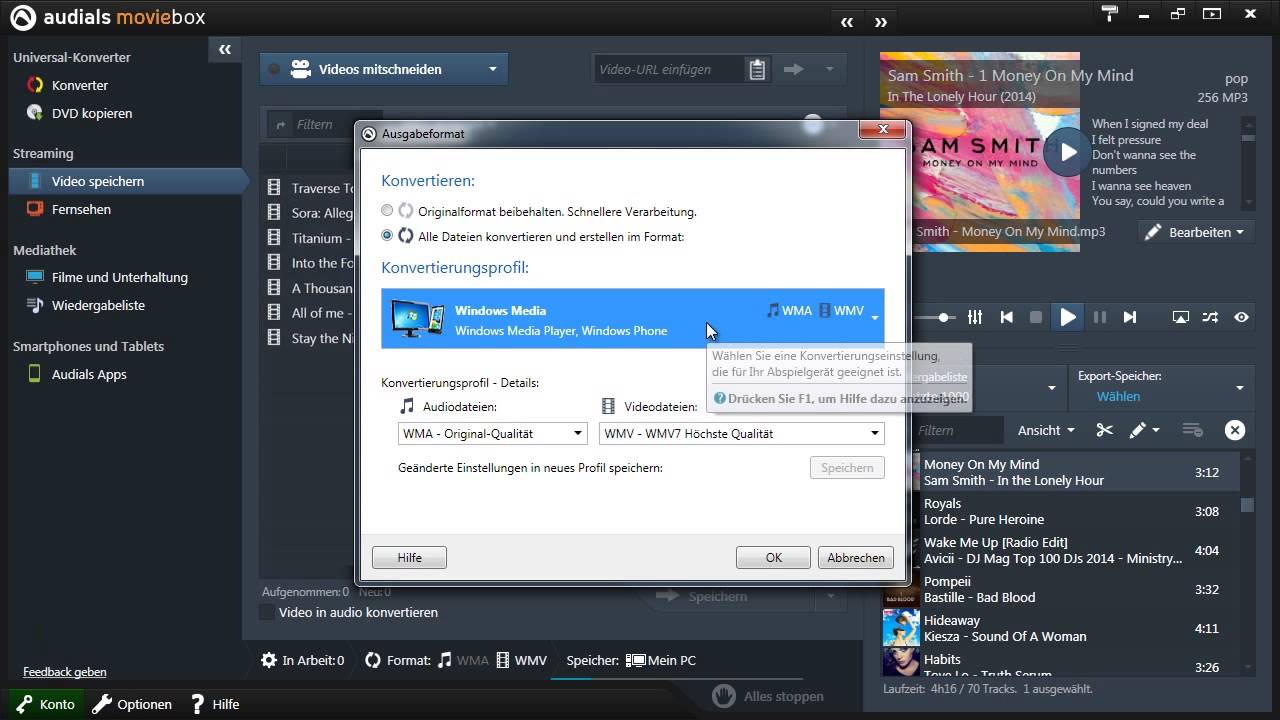Screen dimensions: 1280x720
Task: Select the All of me video row
Action: point(310,313)
